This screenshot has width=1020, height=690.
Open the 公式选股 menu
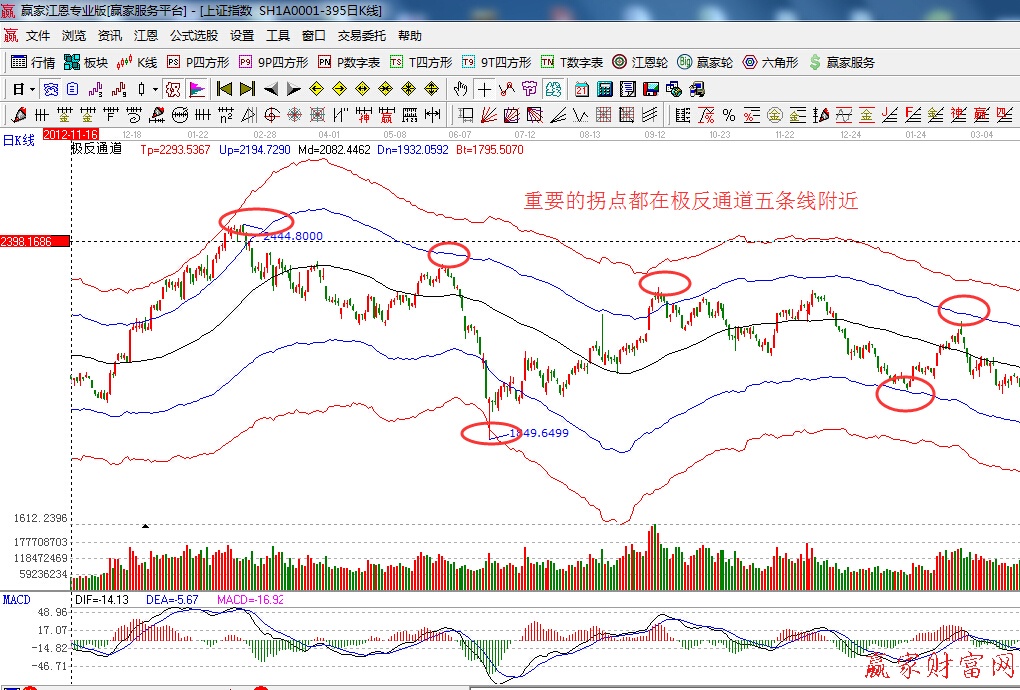point(193,35)
